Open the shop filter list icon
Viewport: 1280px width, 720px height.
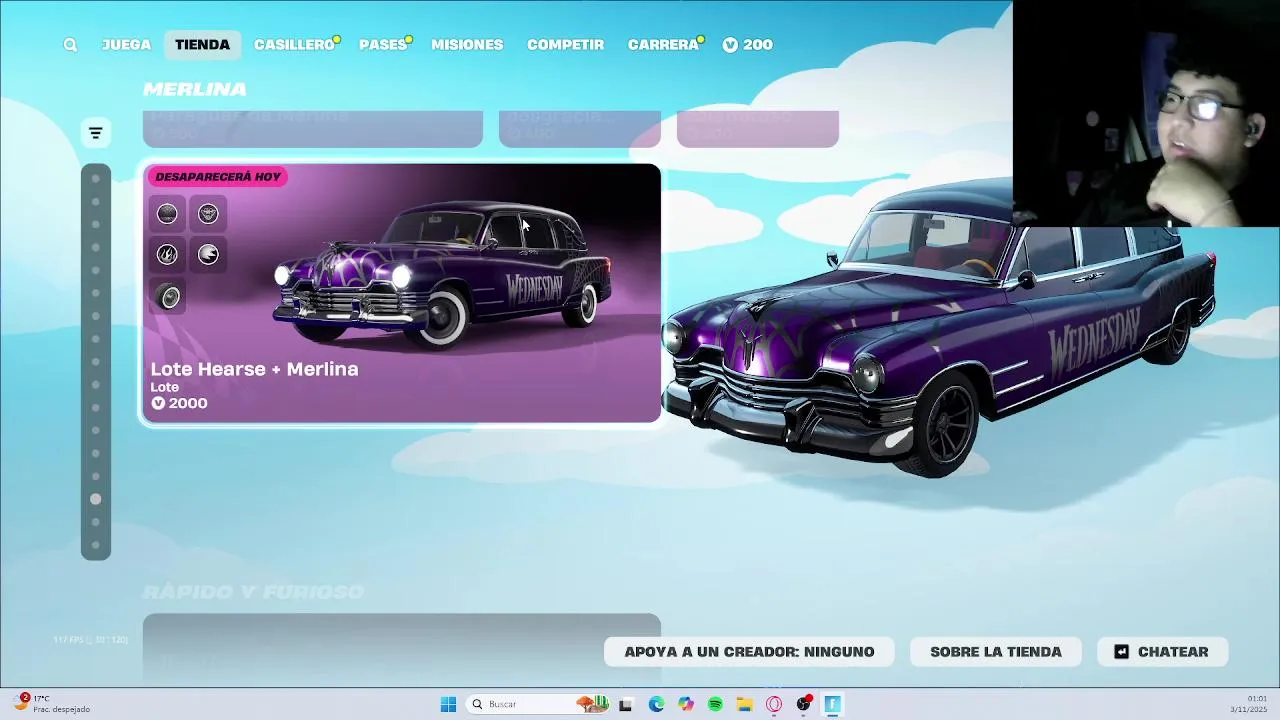96,132
